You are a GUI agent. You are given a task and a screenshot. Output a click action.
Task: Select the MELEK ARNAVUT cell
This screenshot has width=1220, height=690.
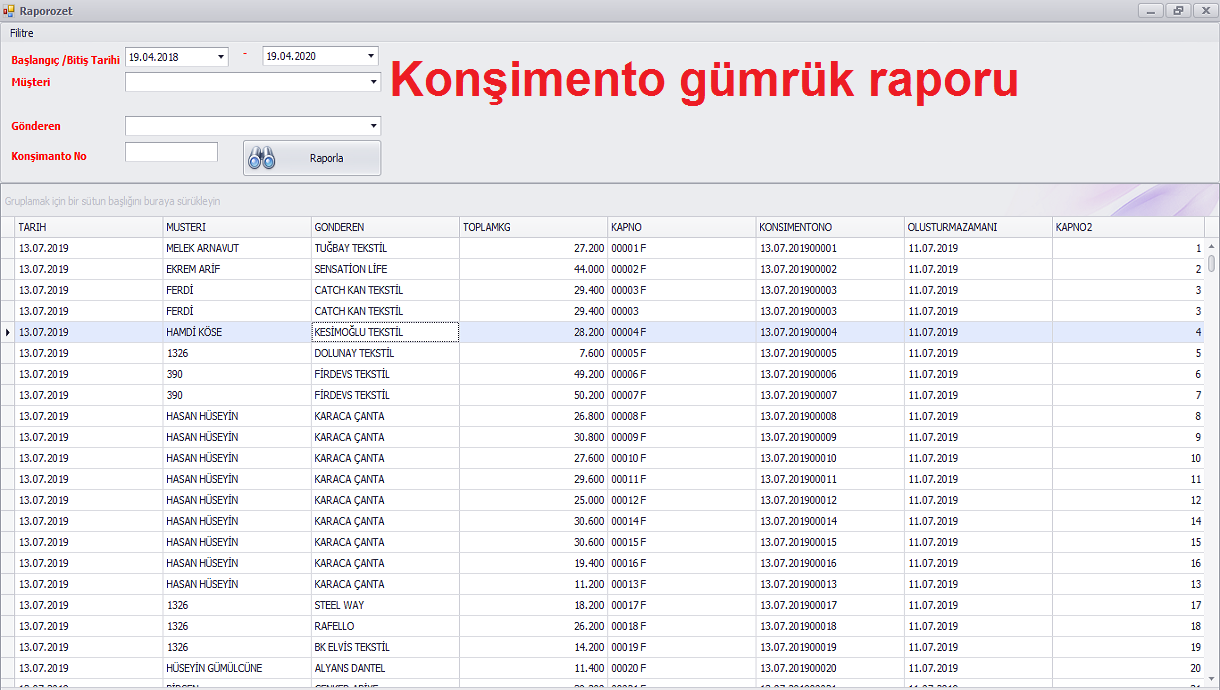[237, 248]
